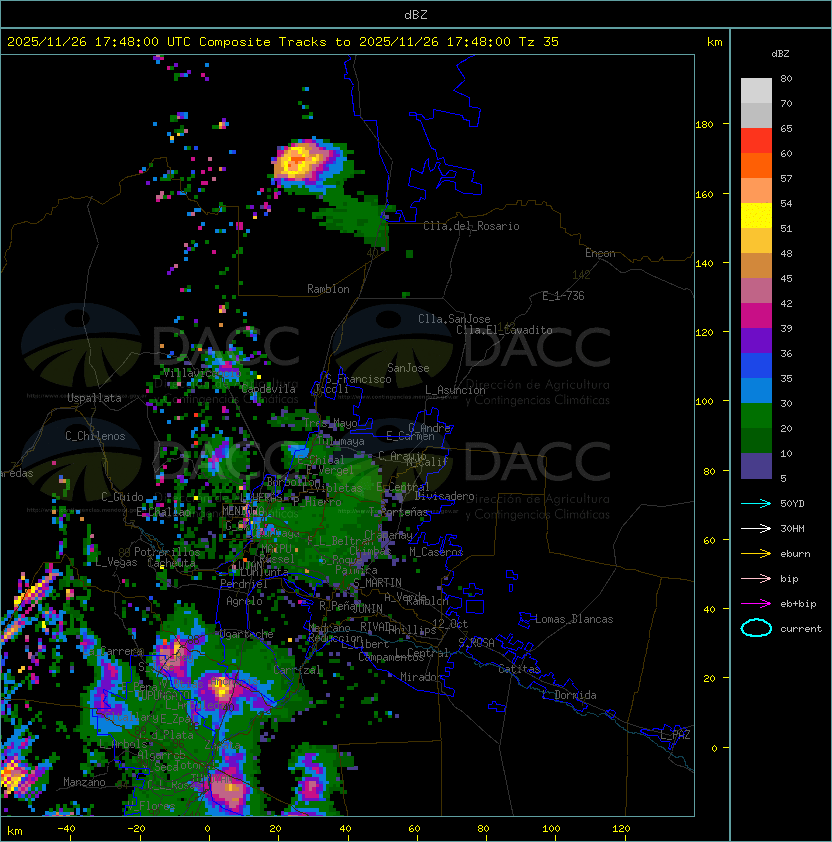Click the 'eburn' legend label

pyautogui.click(x=795, y=554)
